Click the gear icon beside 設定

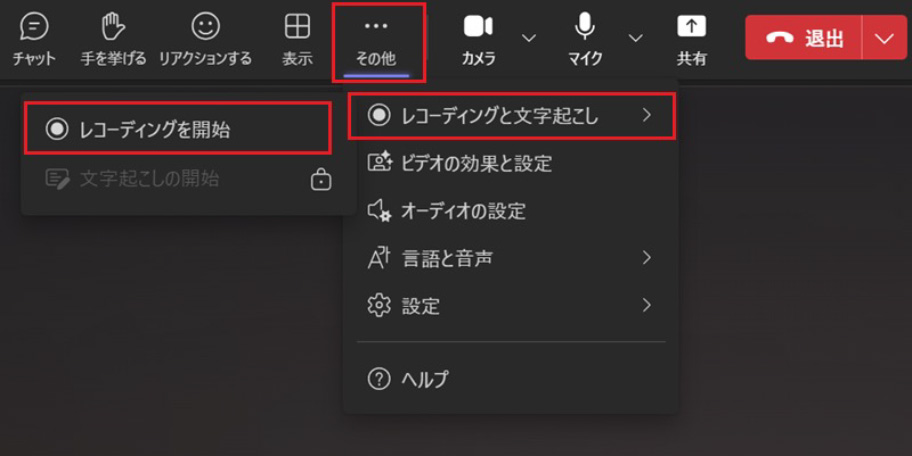[379, 305]
